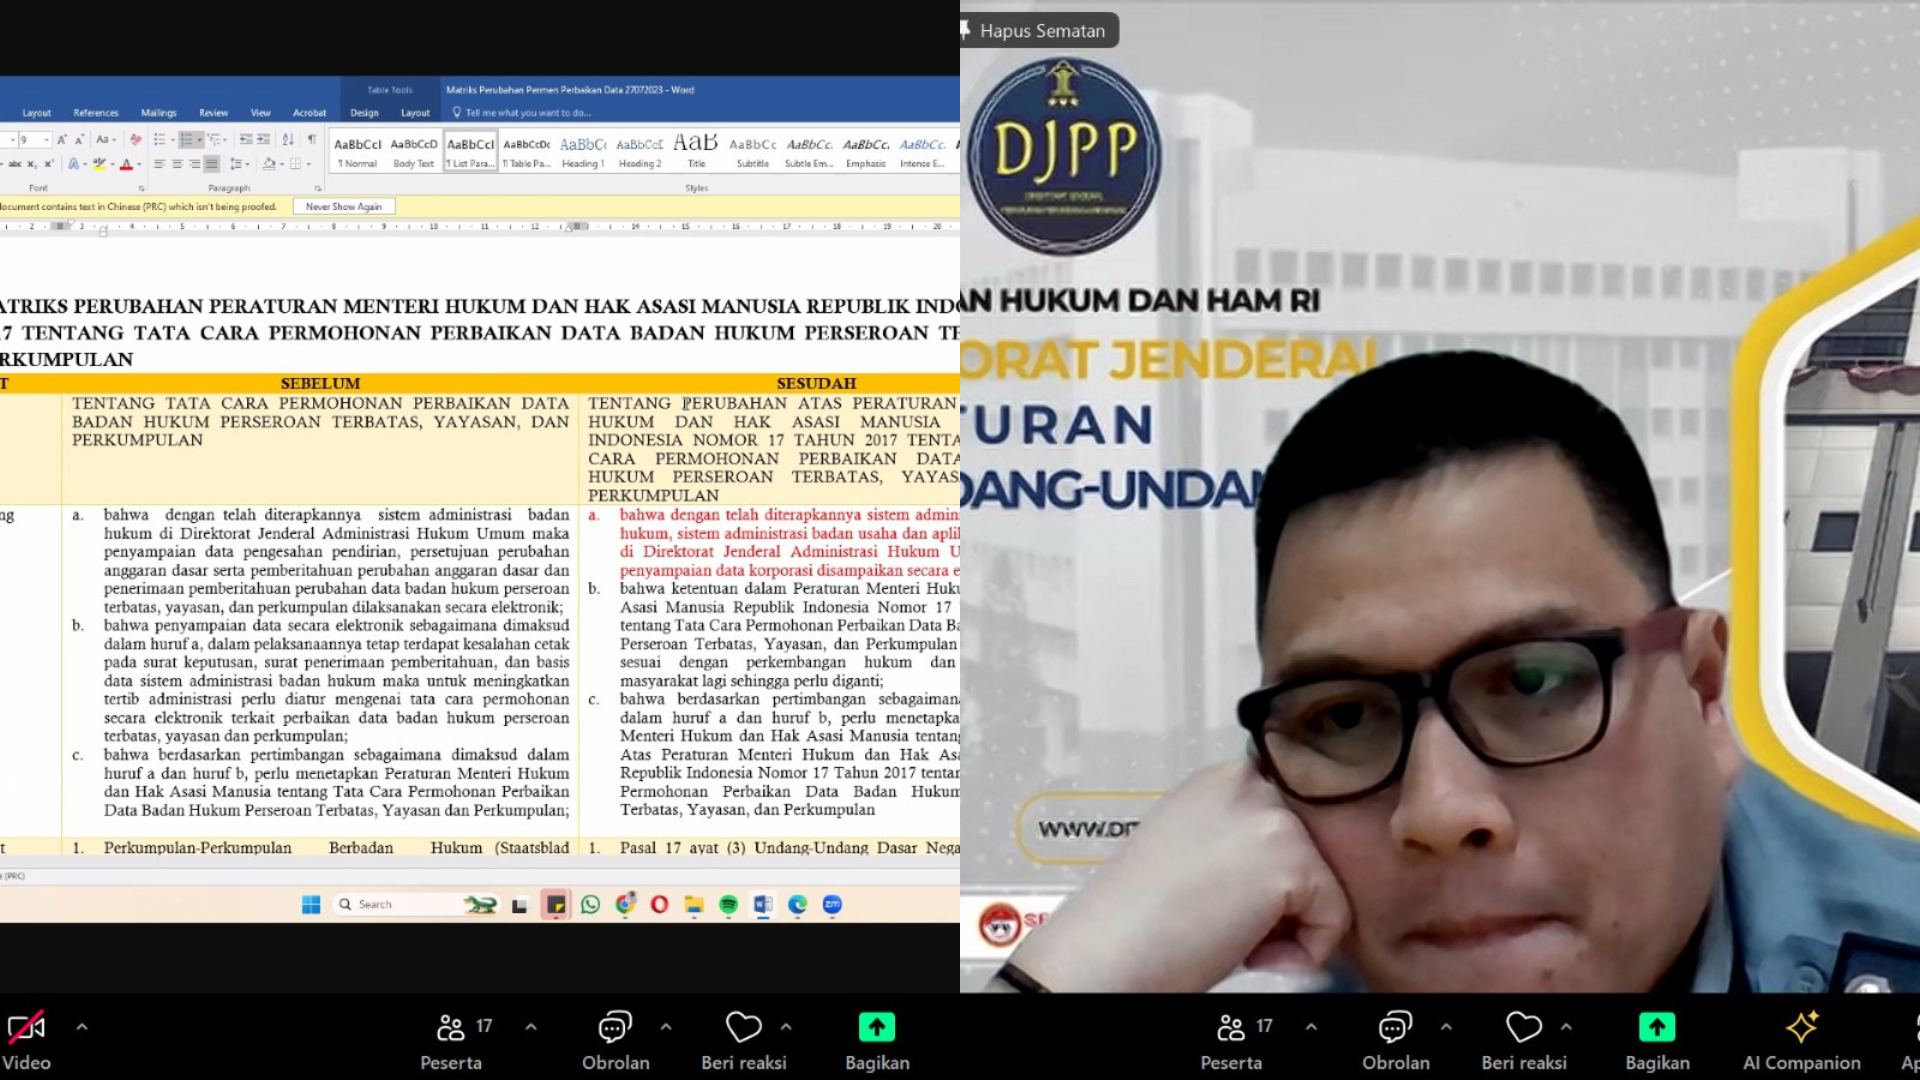1920x1080 pixels.
Task: Open the Shading dropdown arrow
Action: (x=282, y=164)
